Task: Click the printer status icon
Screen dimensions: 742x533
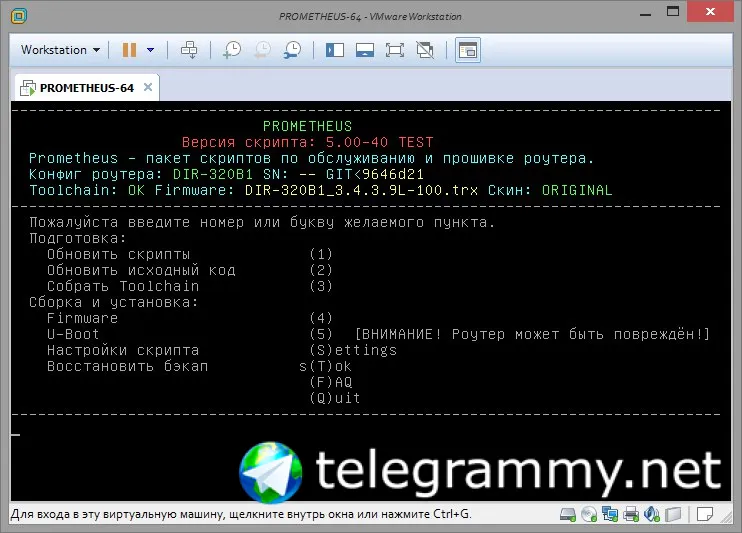Action: click(x=631, y=514)
